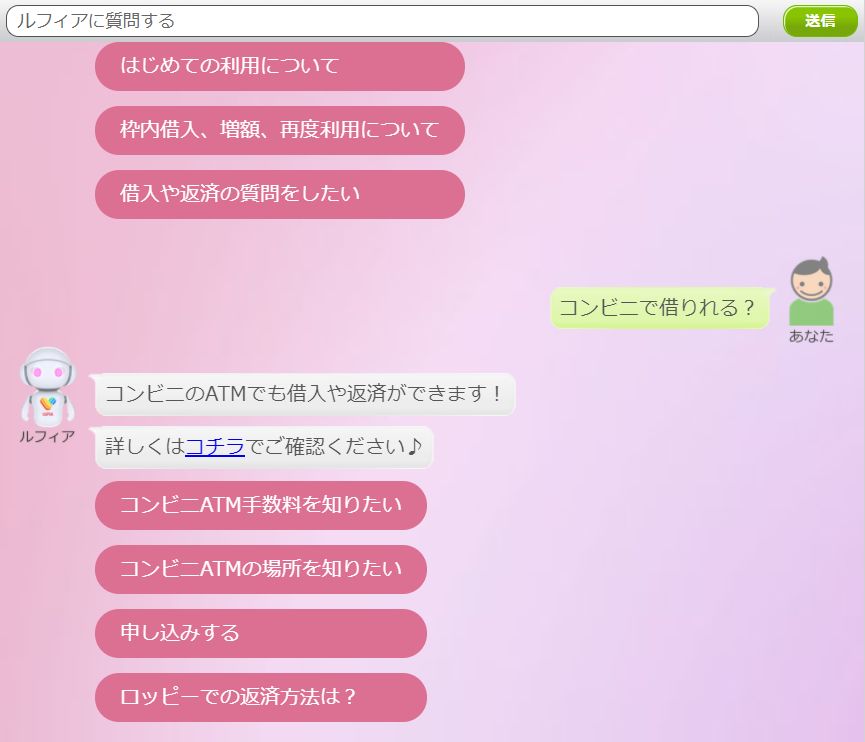865x742 pixels.
Task: Click the 申し込みする button
Action: 261,633
